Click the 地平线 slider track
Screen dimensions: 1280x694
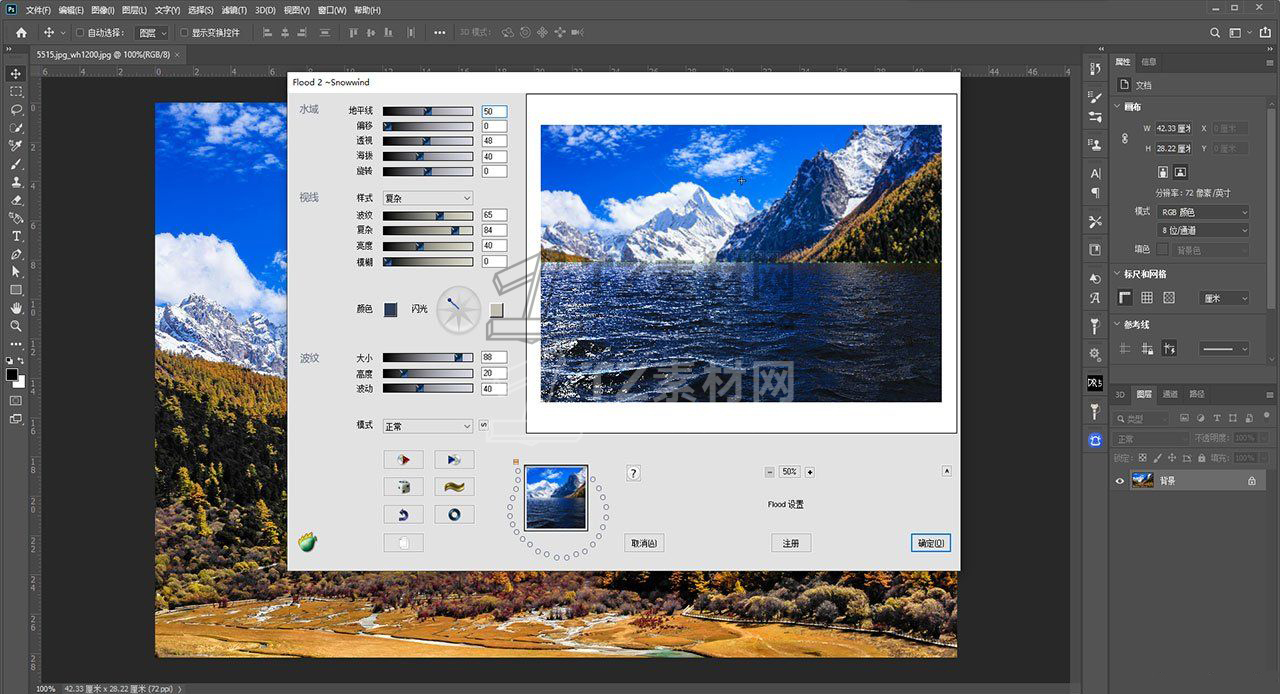click(428, 111)
